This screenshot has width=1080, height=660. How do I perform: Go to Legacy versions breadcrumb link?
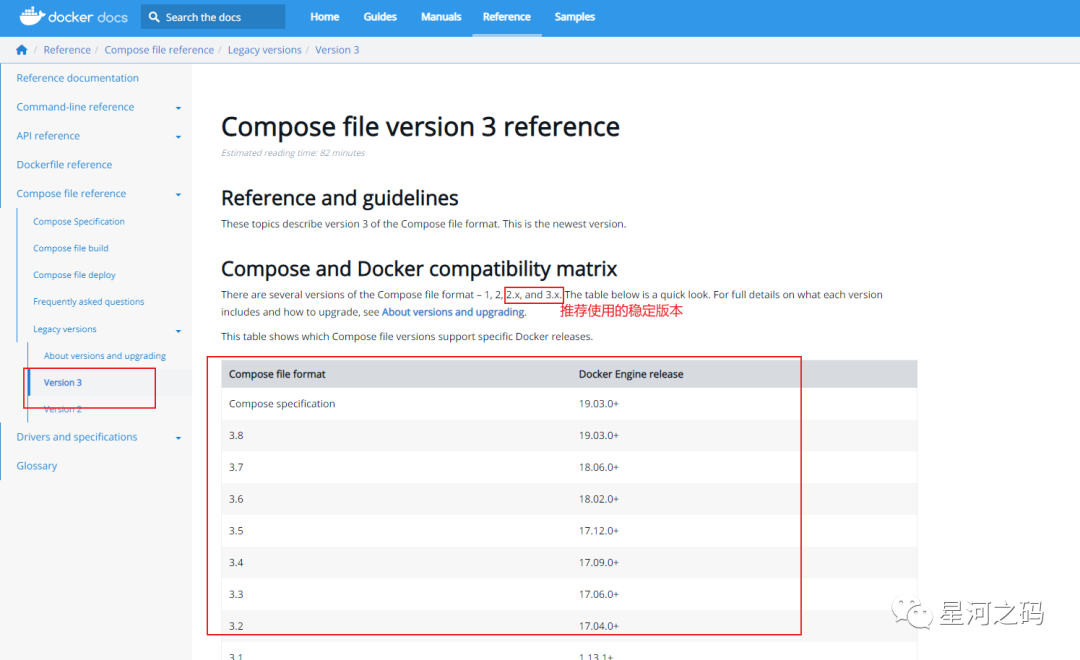pyautogui.click(x=264, y=50)
